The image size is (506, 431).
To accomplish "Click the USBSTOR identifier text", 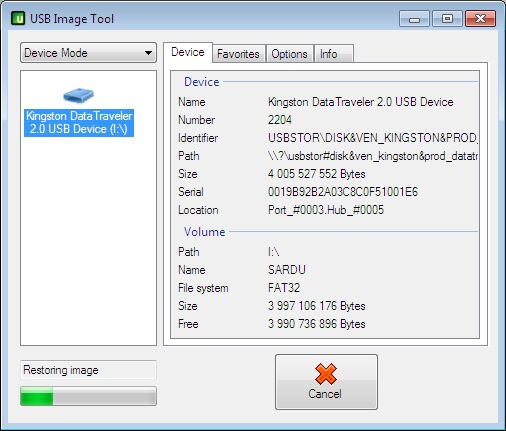I will [373, 138].
